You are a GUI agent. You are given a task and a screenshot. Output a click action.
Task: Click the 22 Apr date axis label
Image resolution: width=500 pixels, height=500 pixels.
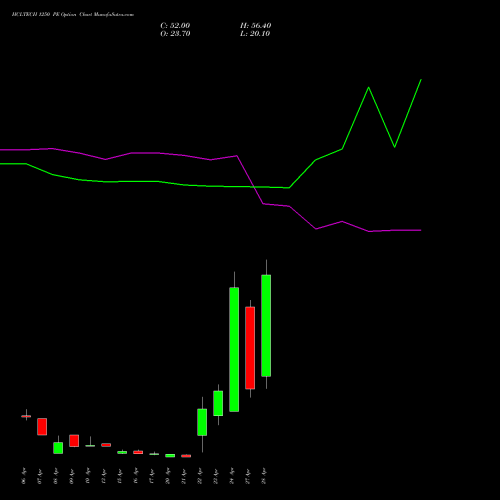coord(200,476)
